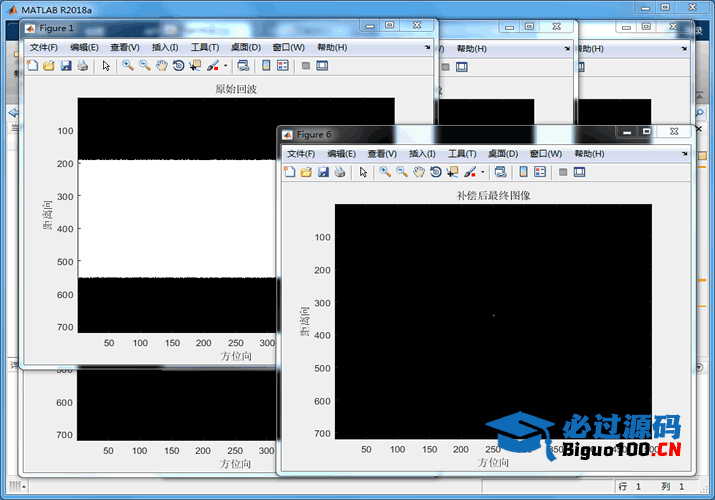Open 插入(I) menu in Figure 6
The width and height of the screenshot is (715, 500).
point(422,154)
